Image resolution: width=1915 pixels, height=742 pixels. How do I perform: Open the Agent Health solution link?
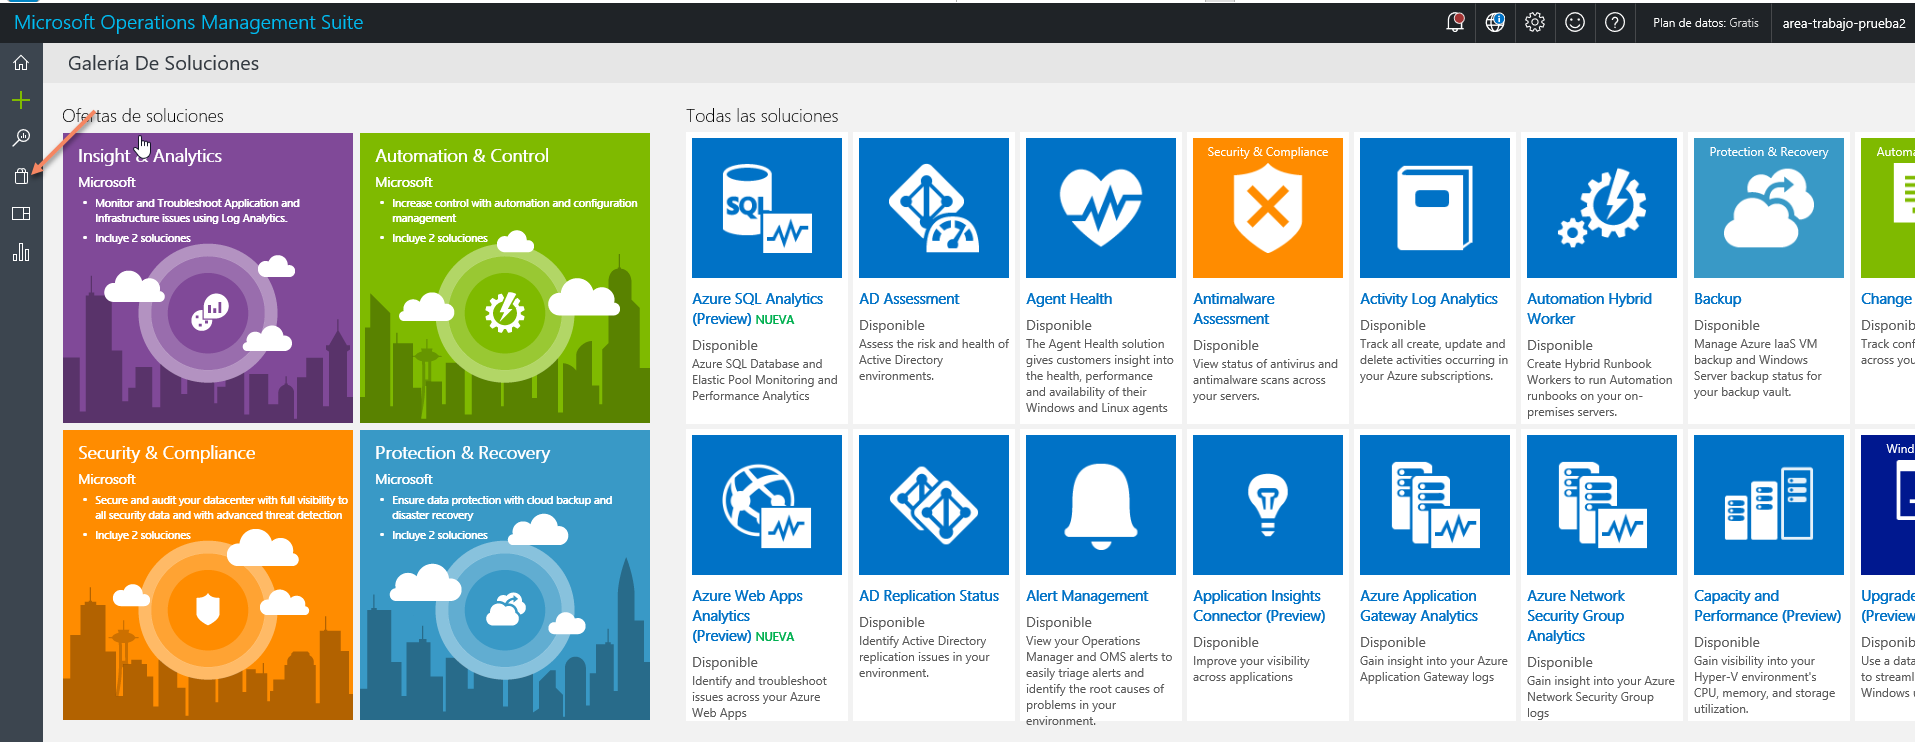(x=1069, y=299)
